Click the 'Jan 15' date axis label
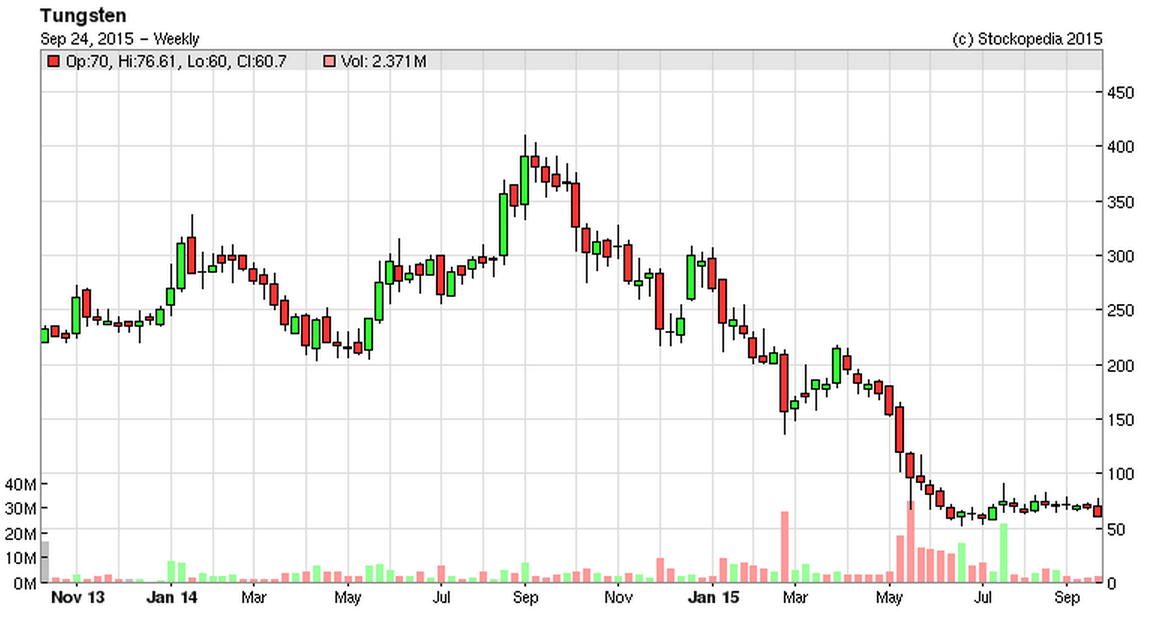1150x629 pixels. tap(713, 597)
